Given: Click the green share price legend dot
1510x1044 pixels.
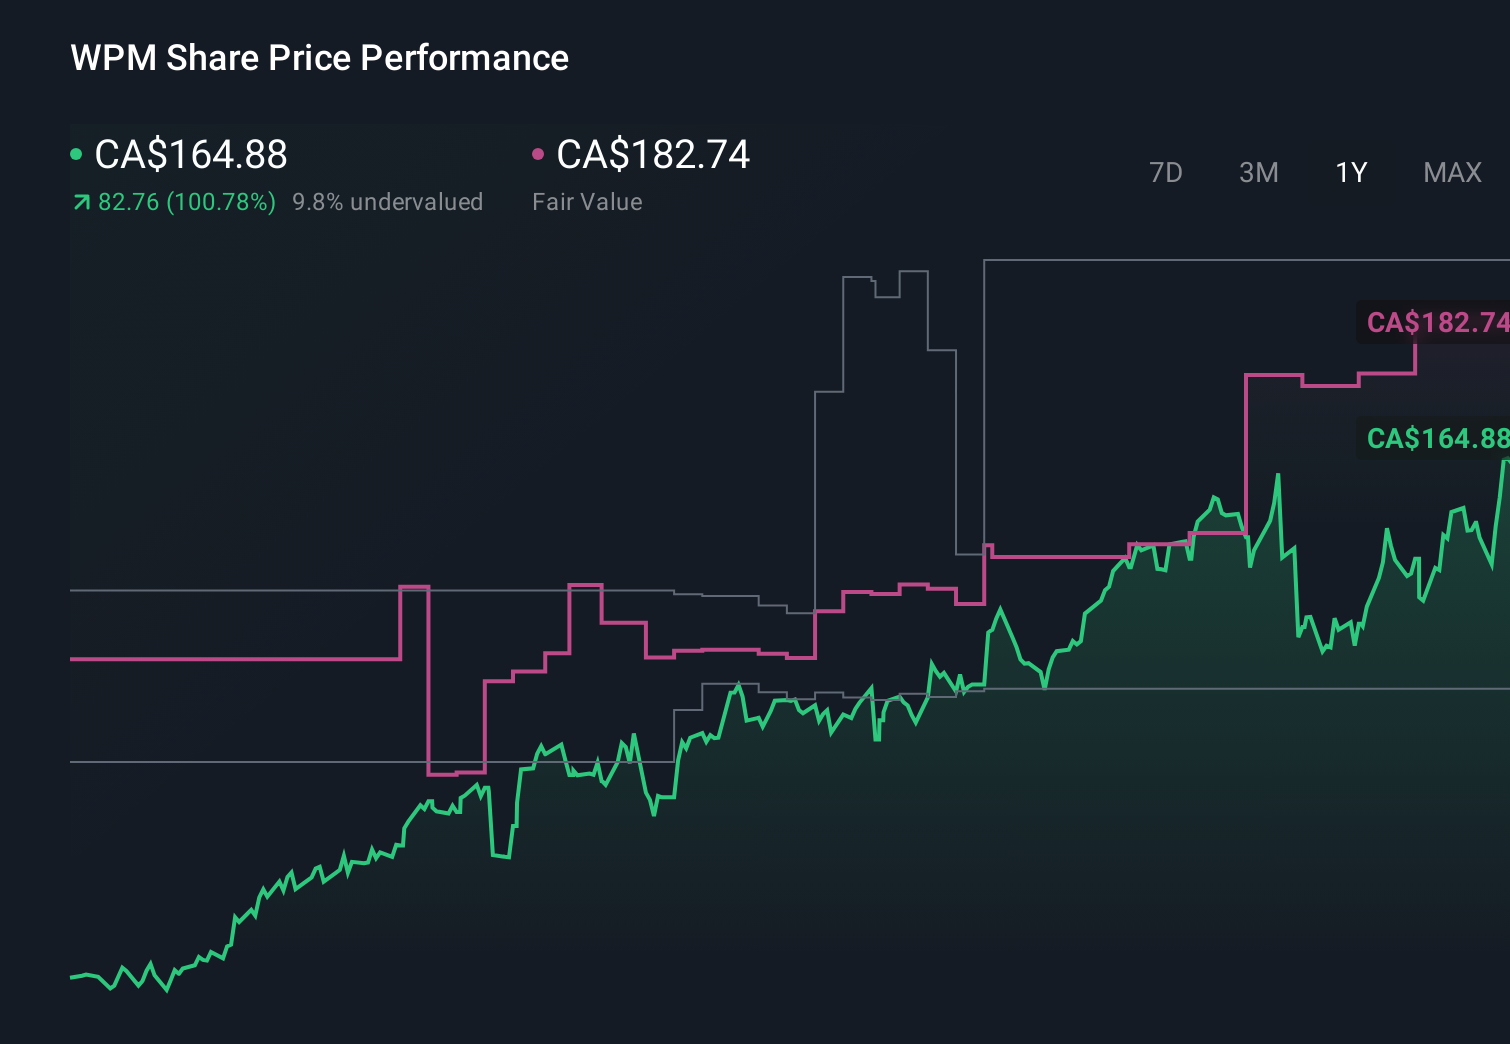Looking at the screenshot, I should coord(77,154).
